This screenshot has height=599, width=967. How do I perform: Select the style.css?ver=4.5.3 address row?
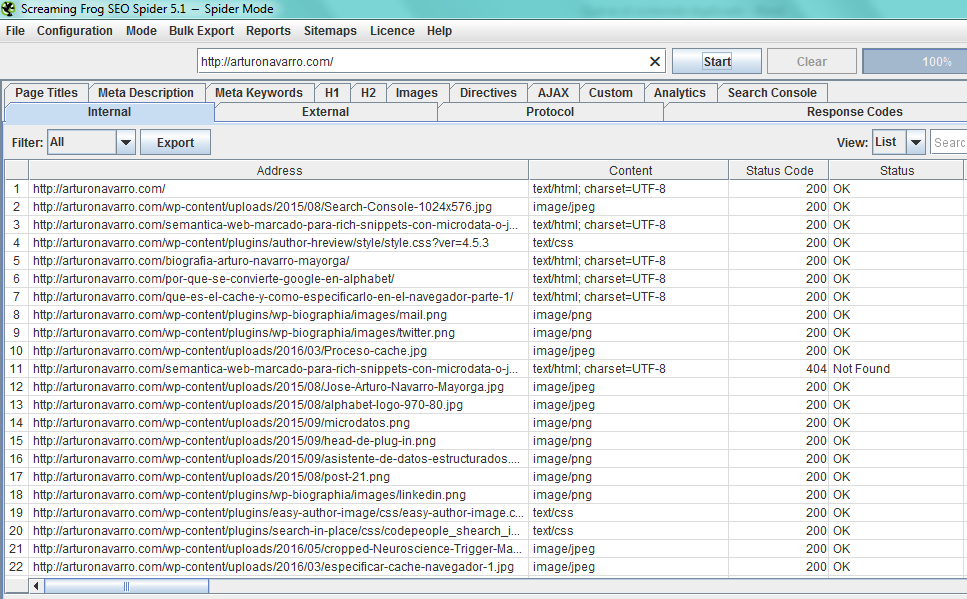[279, 242]
